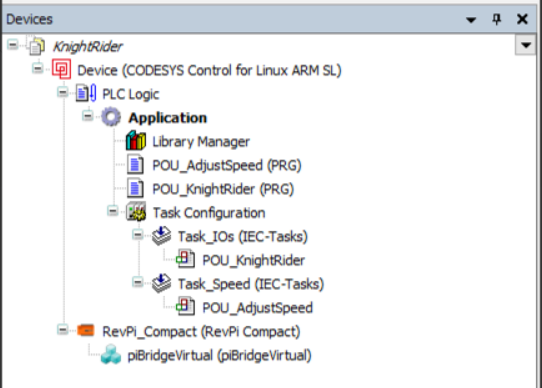
Task: Click the Task Configuration icon
Action: click(136, 212)
